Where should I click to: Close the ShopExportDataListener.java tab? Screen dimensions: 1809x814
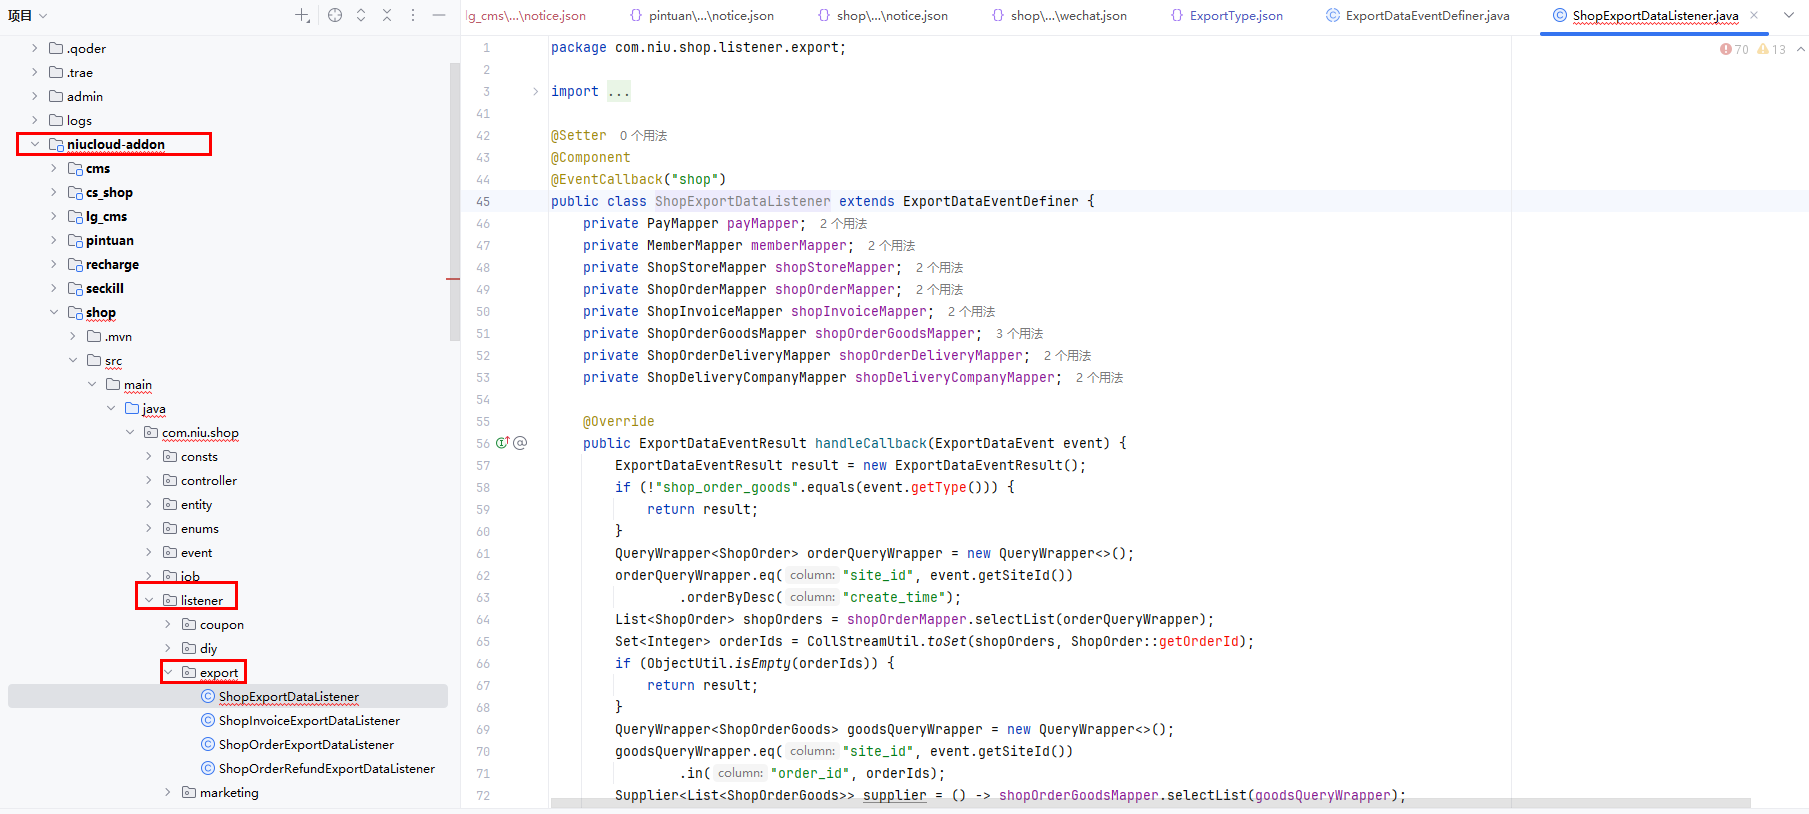point(1754,15)
